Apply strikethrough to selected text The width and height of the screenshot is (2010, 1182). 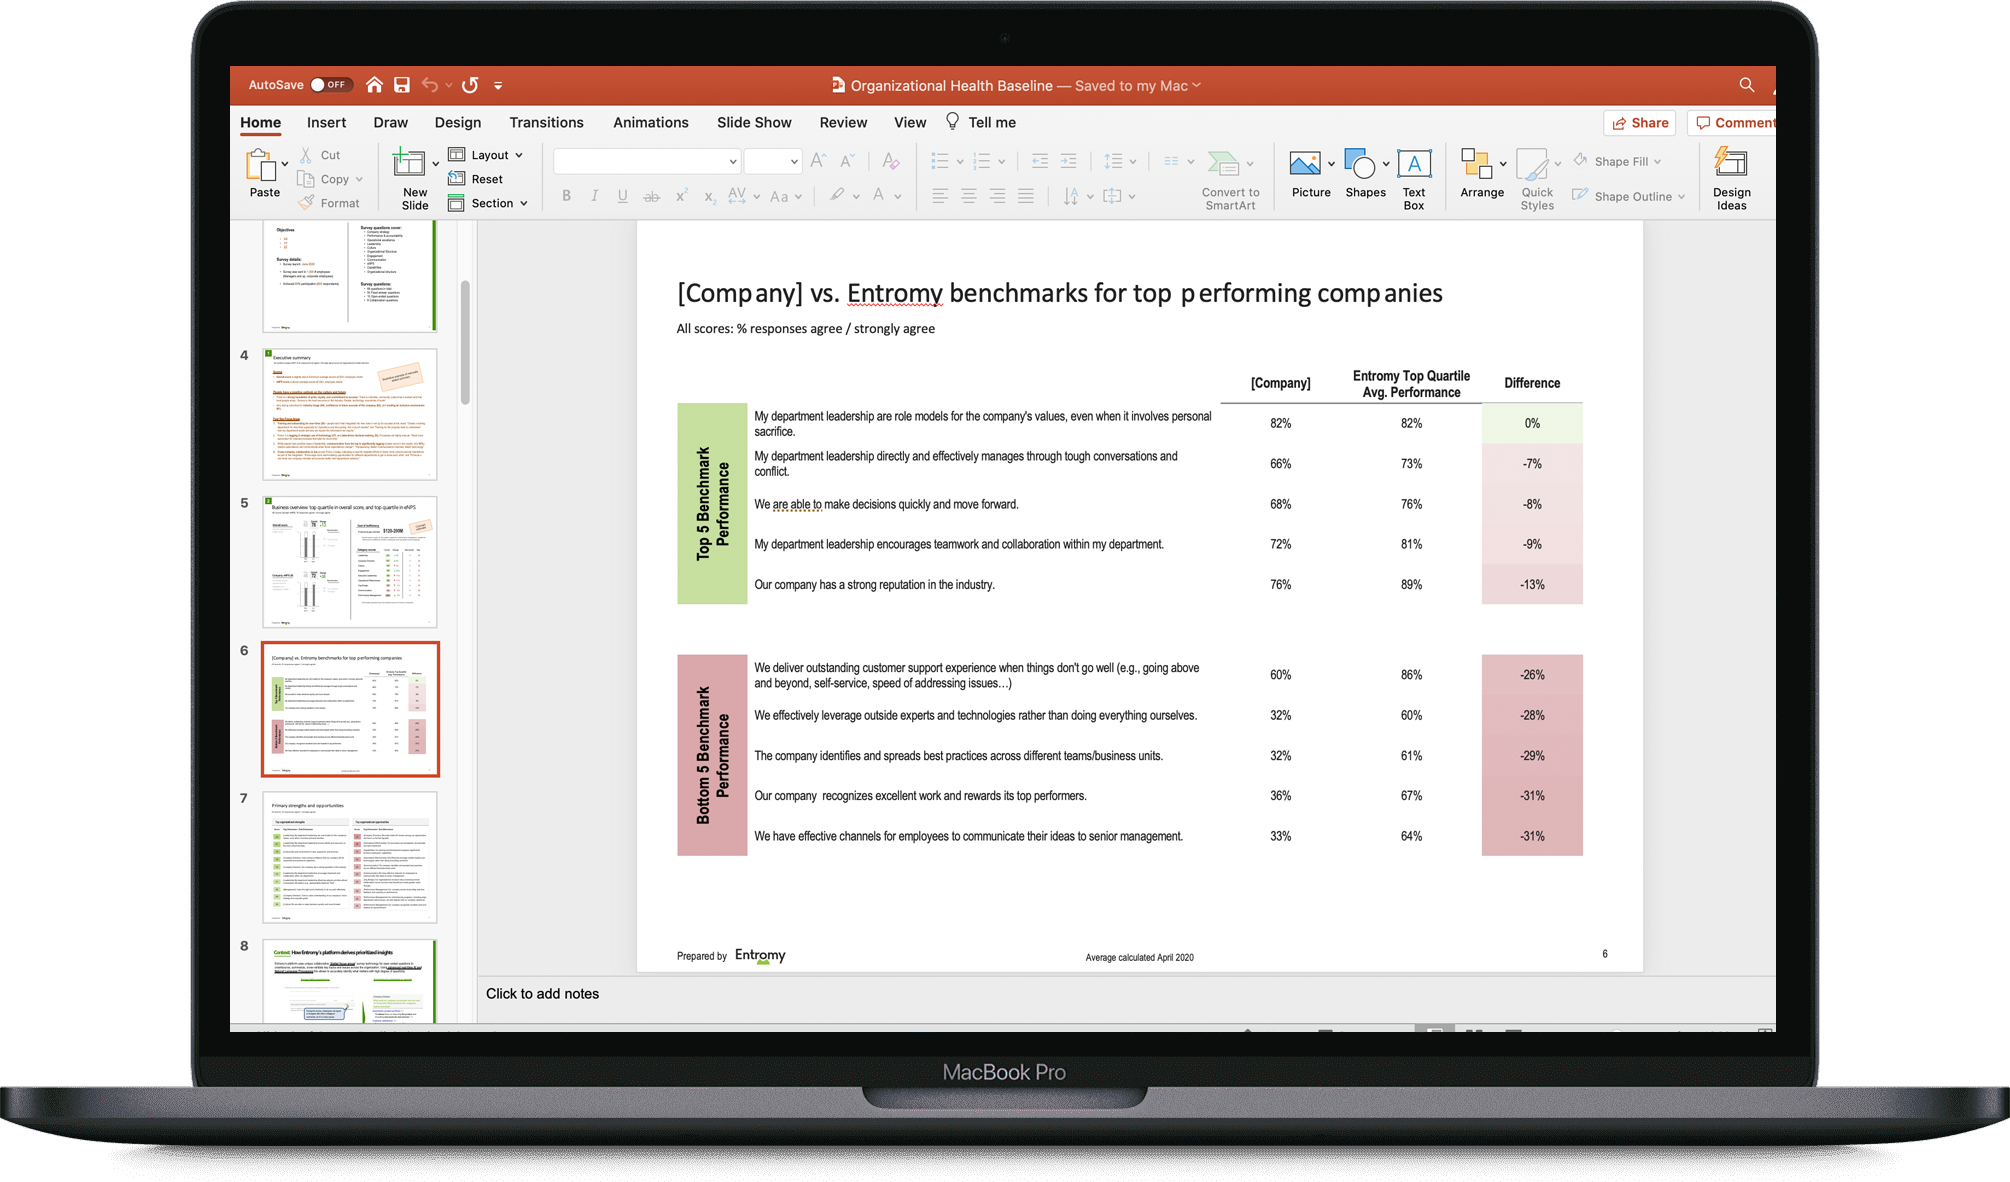point(651,195)
